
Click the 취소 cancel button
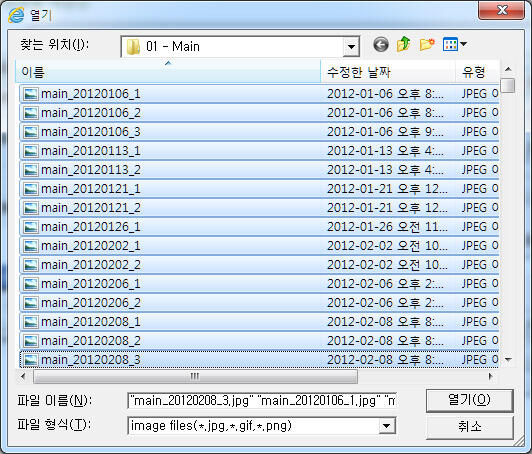click(470, 427)
